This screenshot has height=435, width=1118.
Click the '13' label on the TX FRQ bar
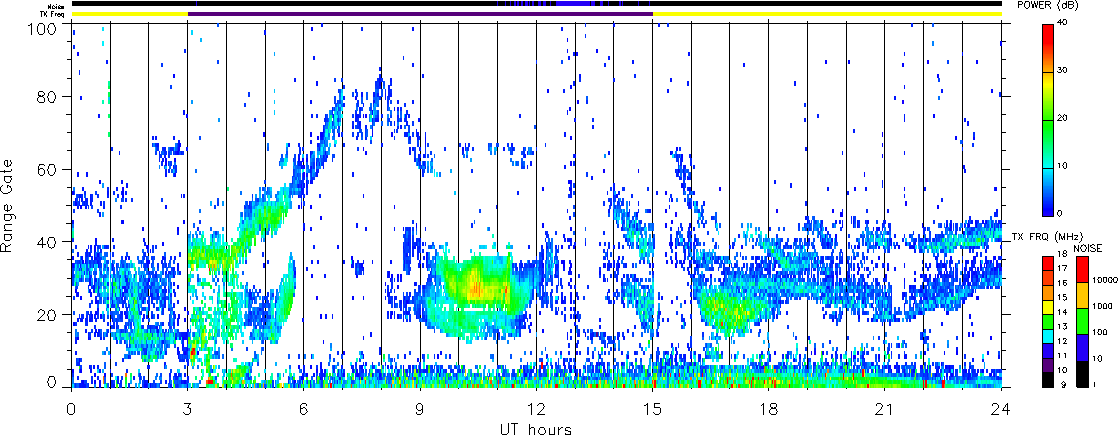pyautogui.click(x=1062, y=327)
